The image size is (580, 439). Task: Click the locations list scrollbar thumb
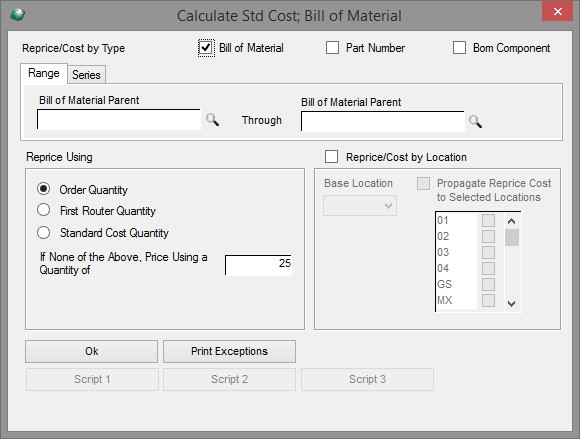tap(512, 237)
